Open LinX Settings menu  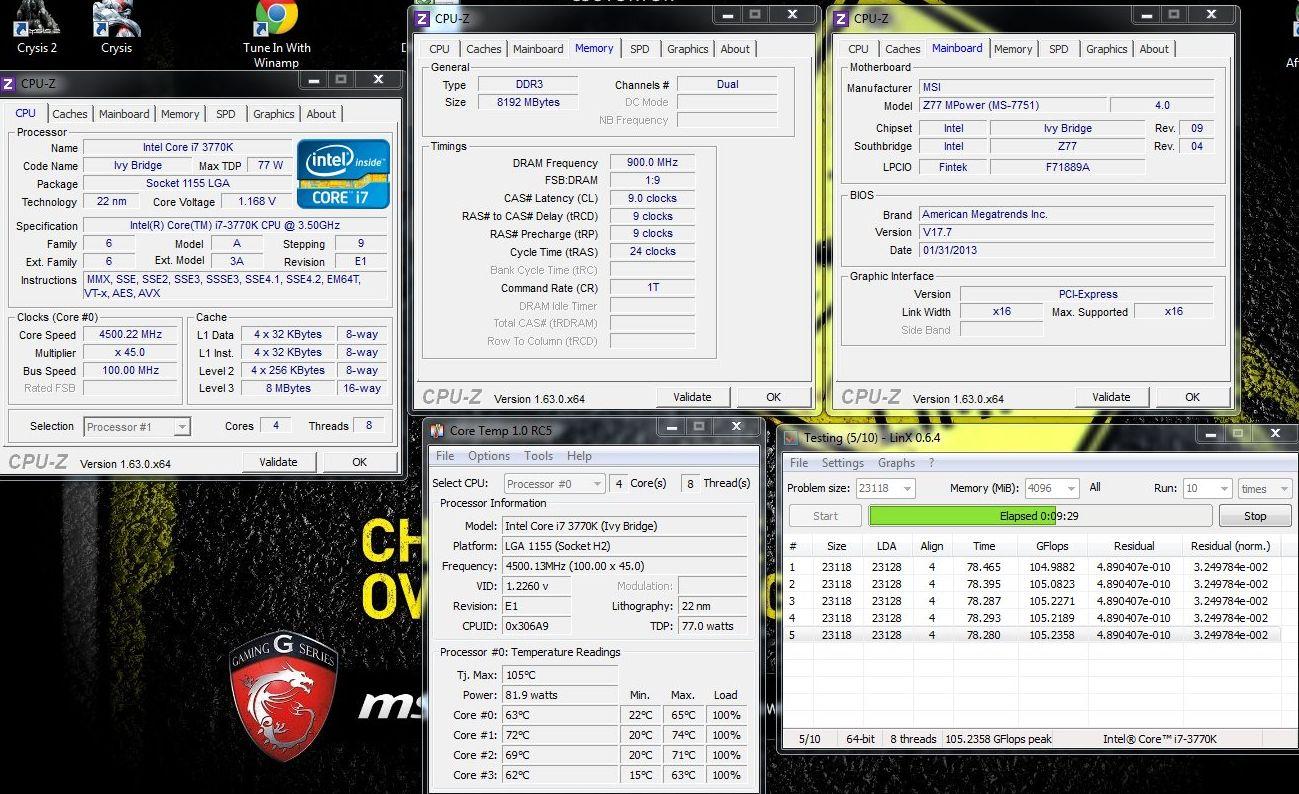point(843,463)
